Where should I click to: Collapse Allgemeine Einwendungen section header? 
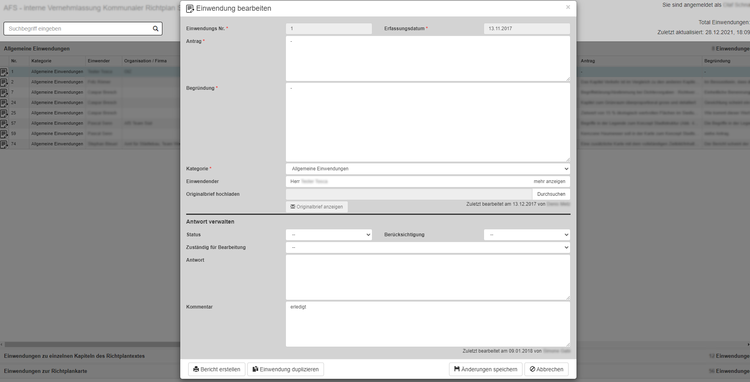[x=37, y=49]
